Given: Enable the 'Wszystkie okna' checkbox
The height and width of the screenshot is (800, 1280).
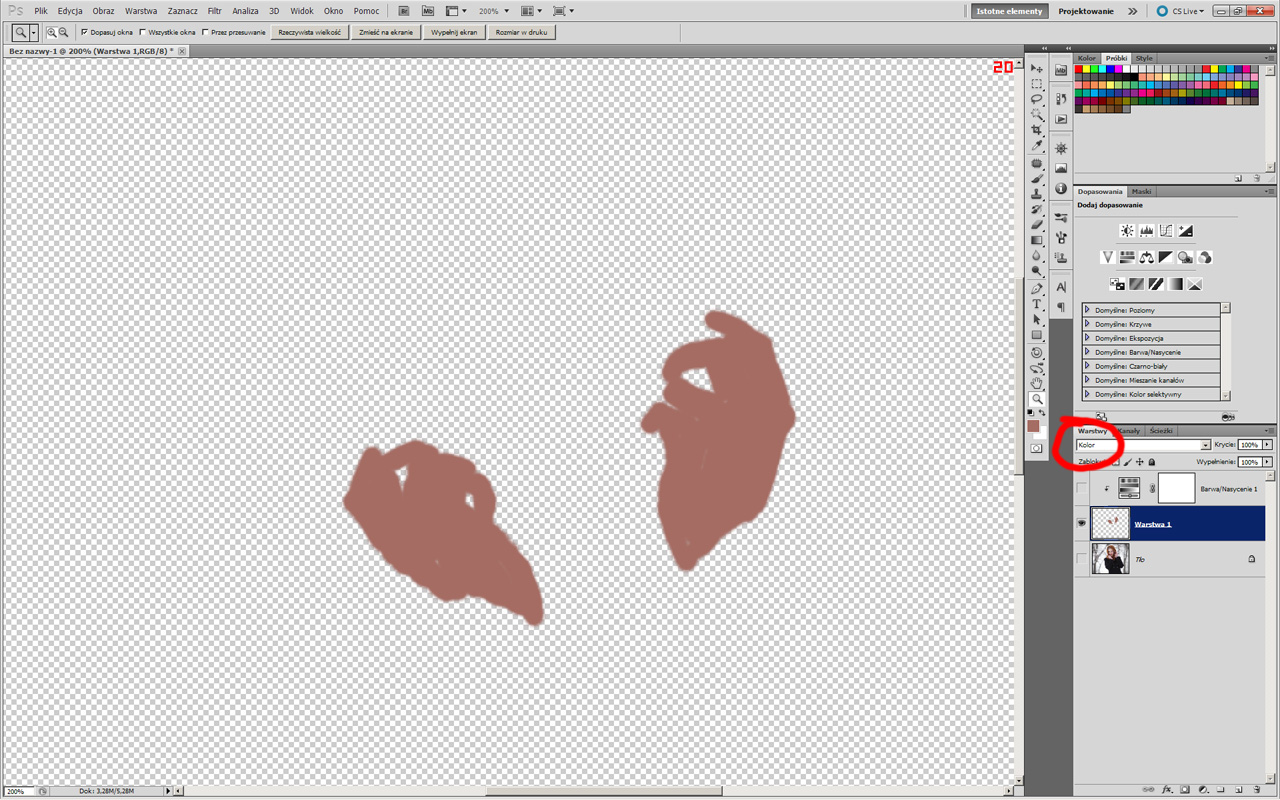Looking at the screenshot, I should (x=143, y=32).
